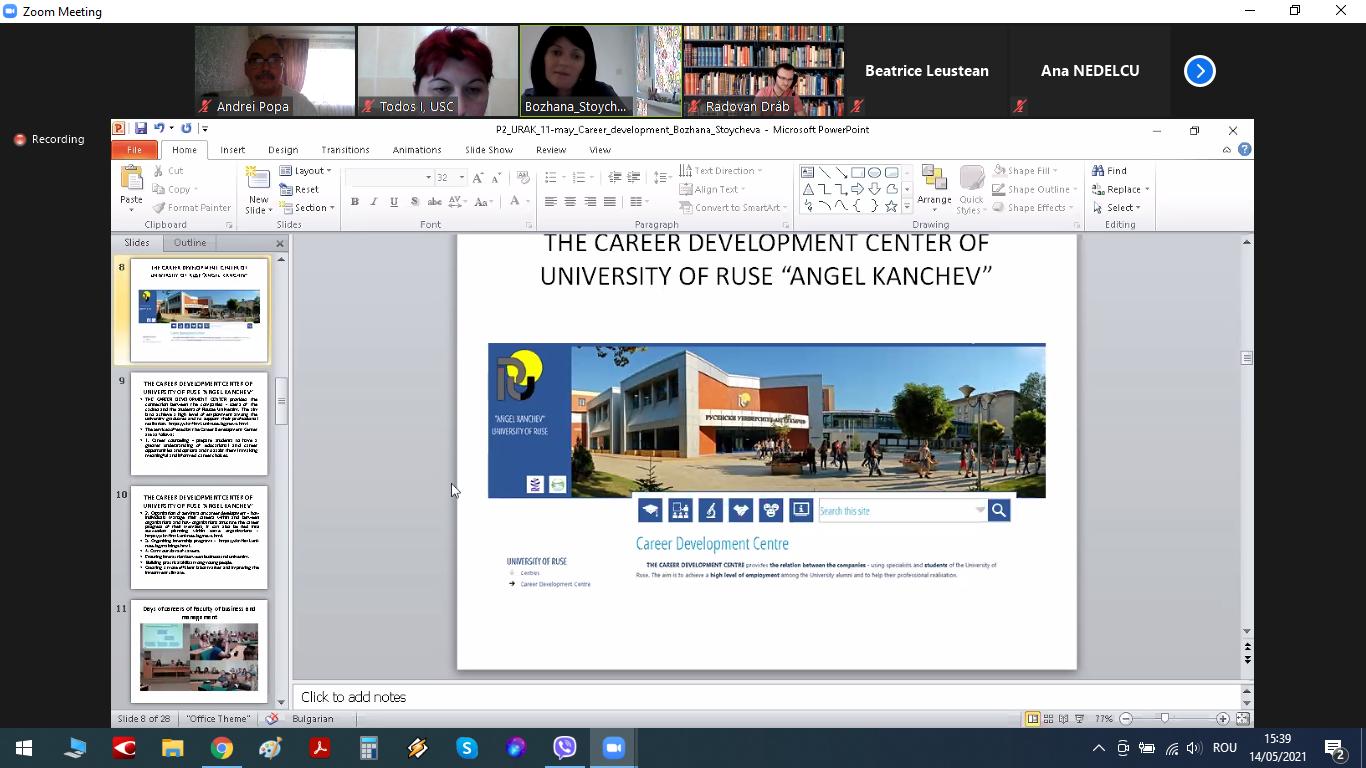Click Find with the binoculars icon
The image size is (1366, 768).
click(1109, 170)
